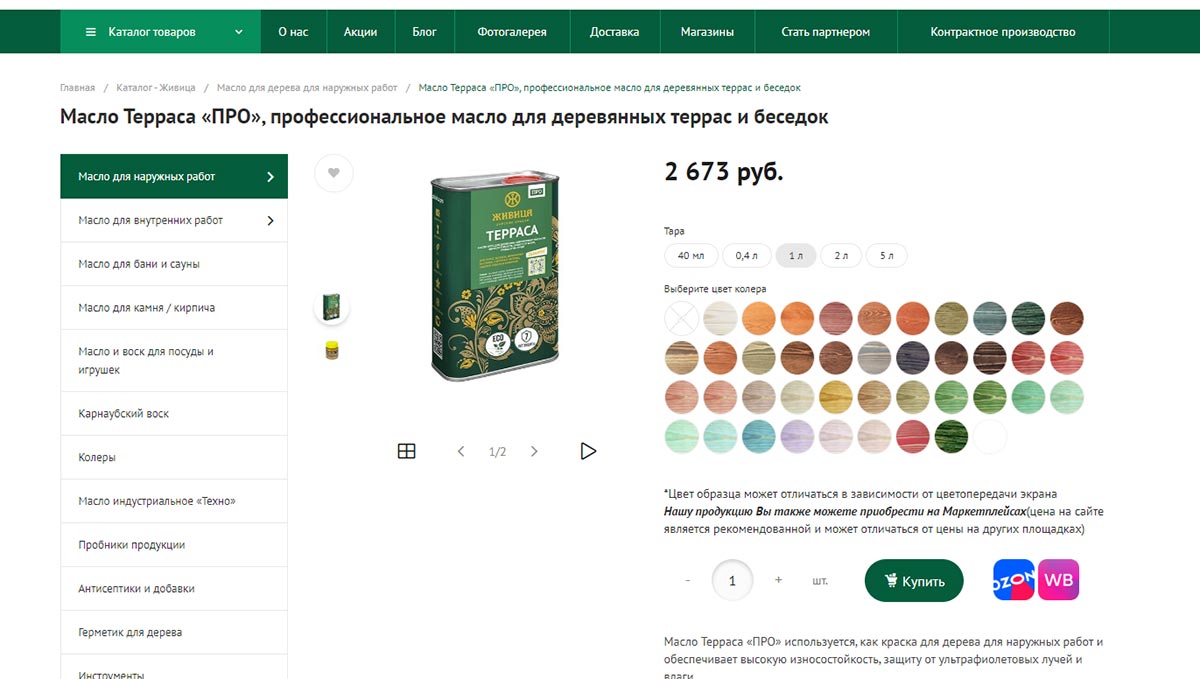The width and height of the screenshot is (1200, 679).
Task: Pick the white wood color swatch
Action: [720, 318]
